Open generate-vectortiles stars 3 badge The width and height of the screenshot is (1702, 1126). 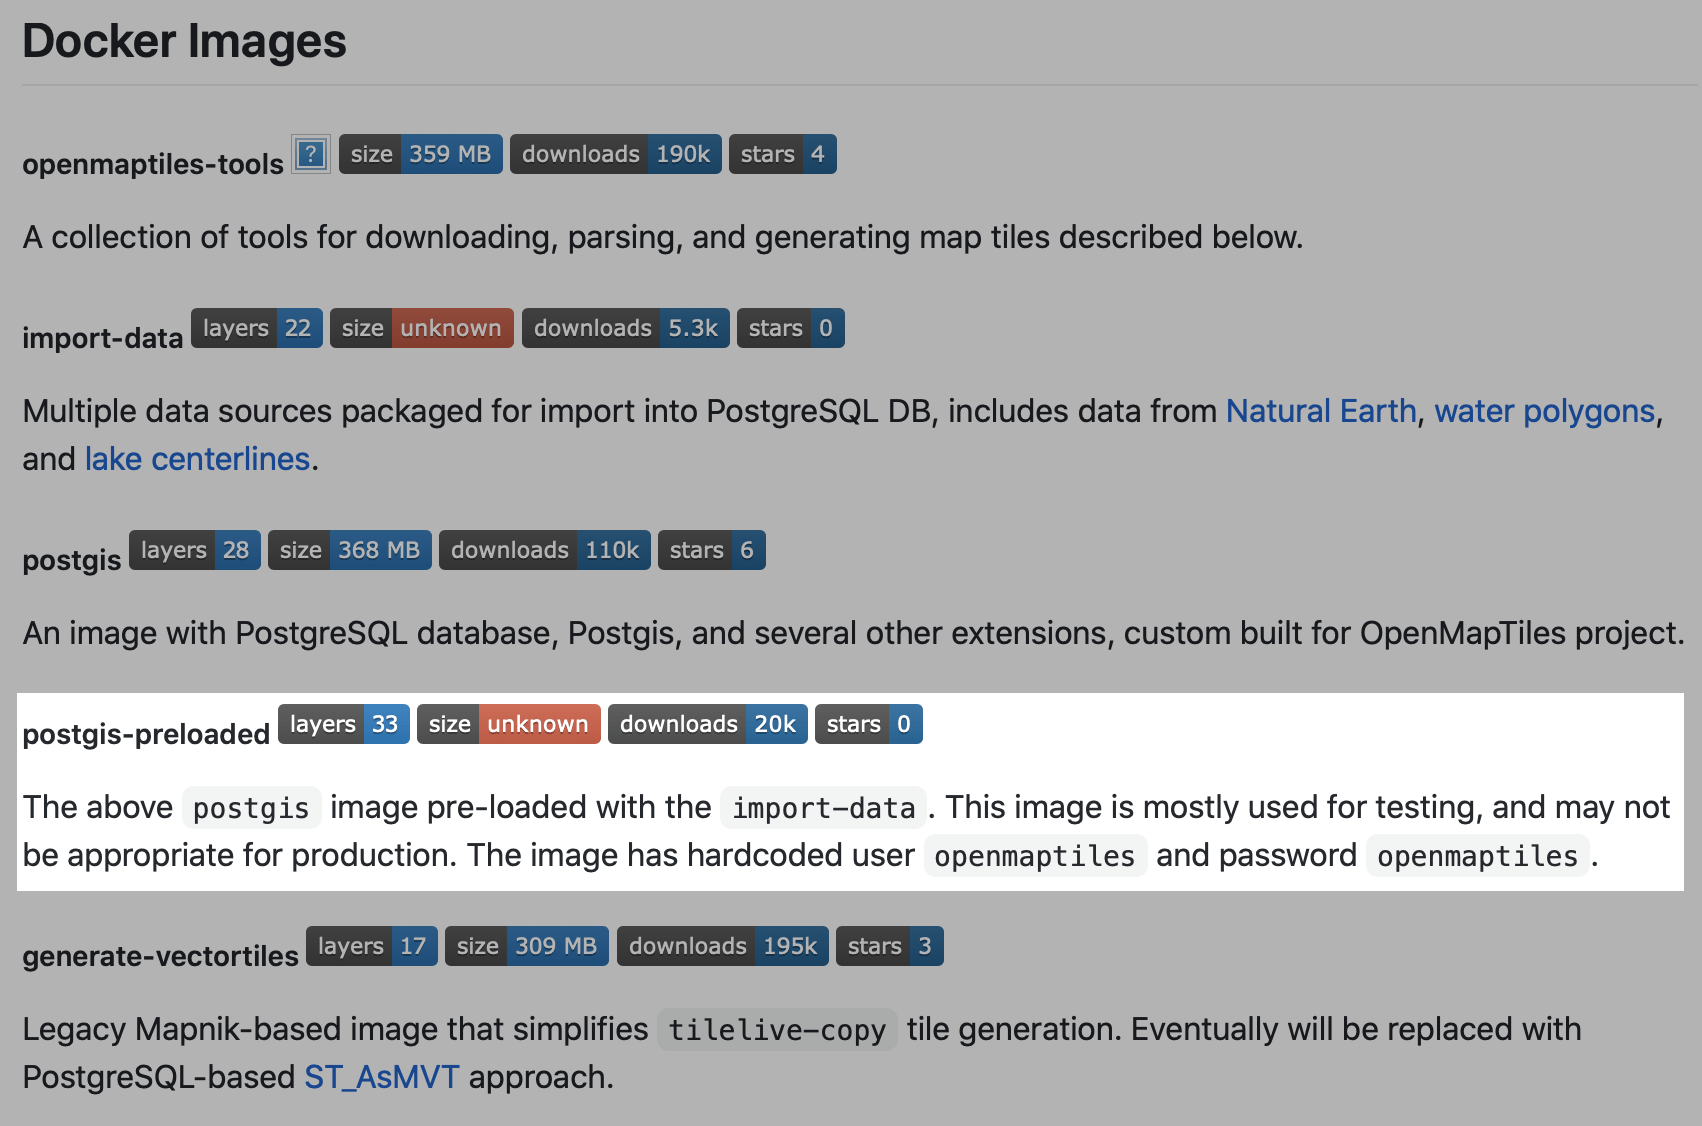[890, 946]
